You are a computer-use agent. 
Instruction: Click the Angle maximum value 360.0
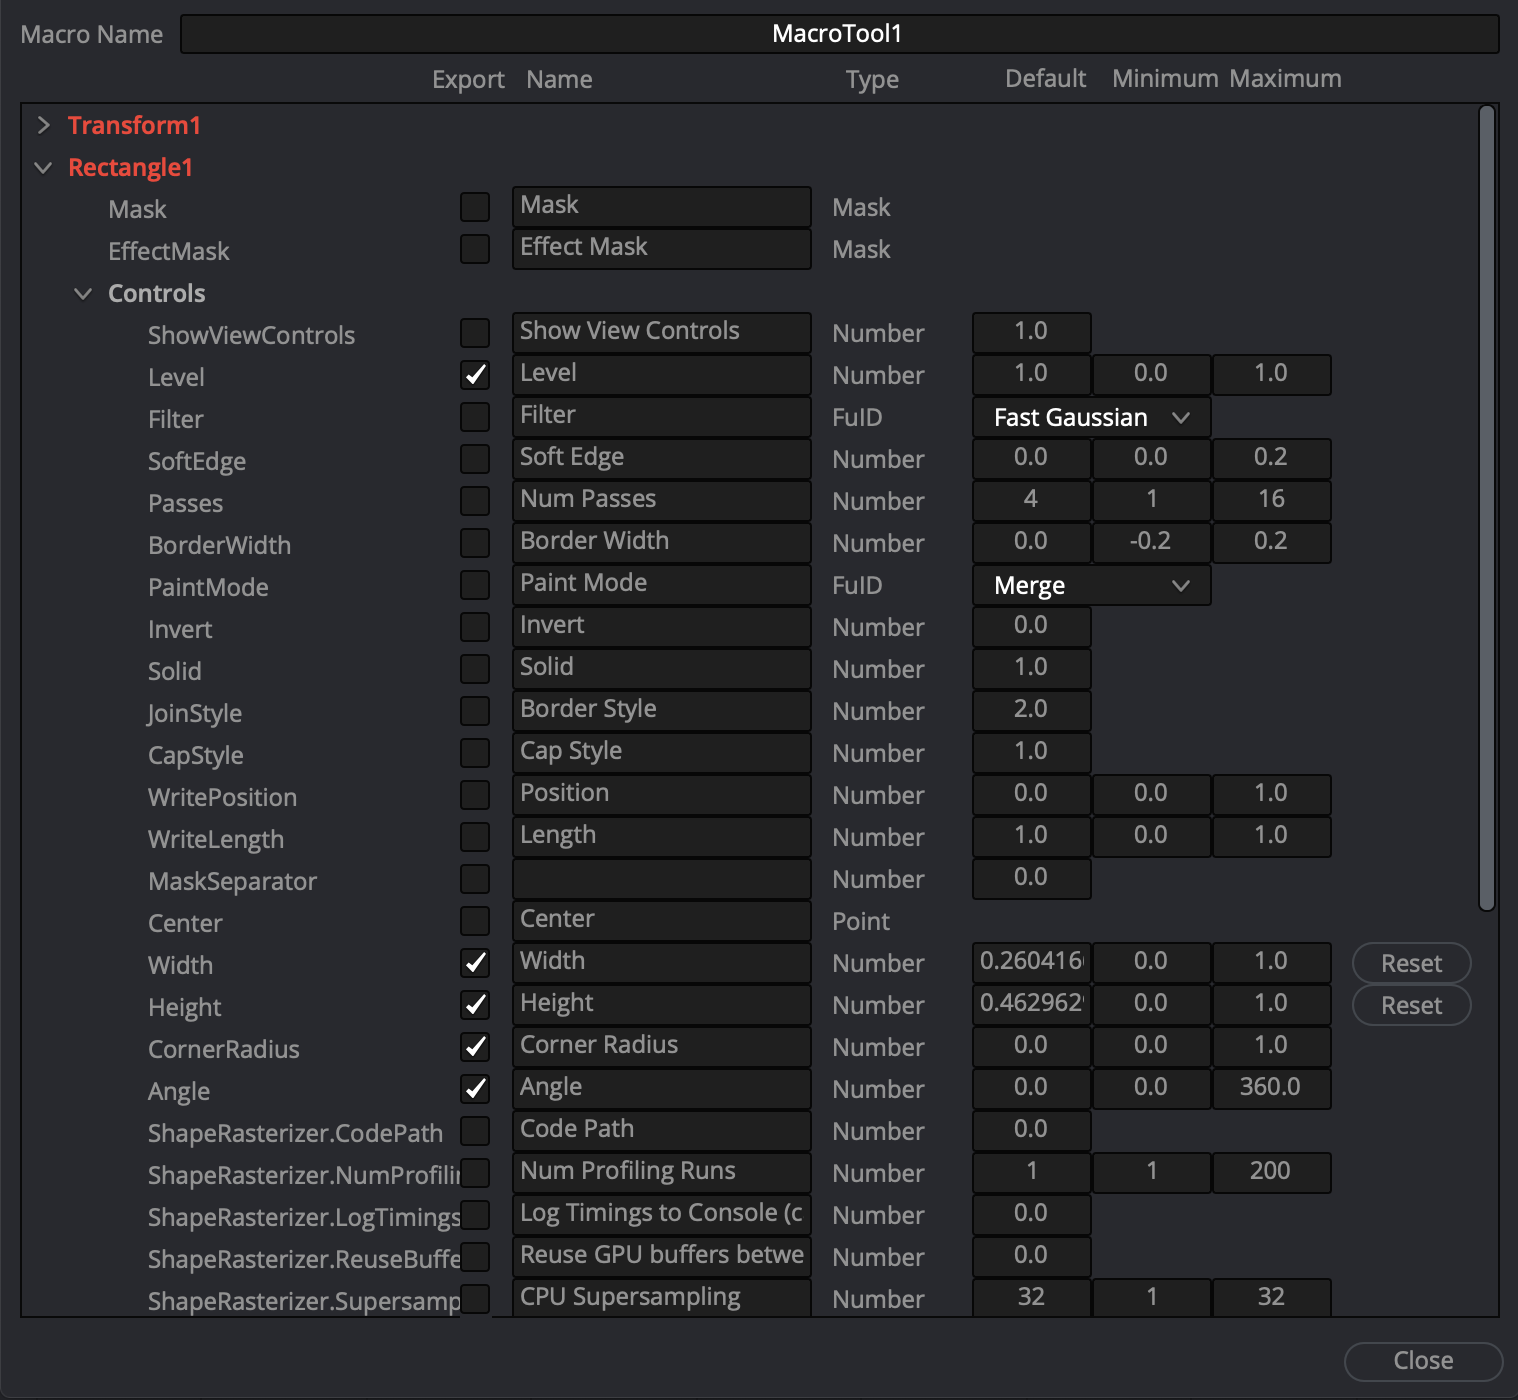point(1271,1089)
